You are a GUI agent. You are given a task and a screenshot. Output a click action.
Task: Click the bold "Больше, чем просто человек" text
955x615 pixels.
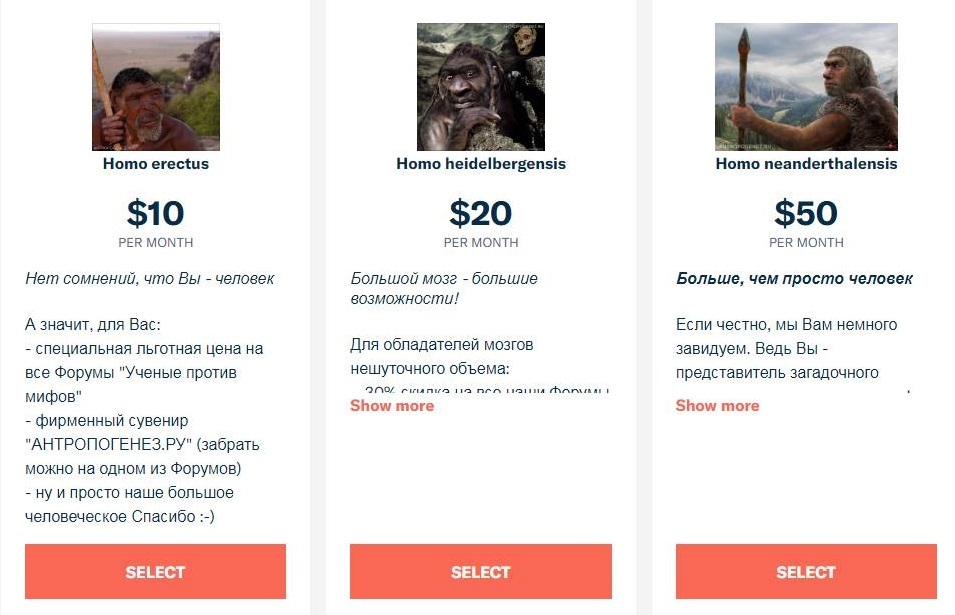coord(794,279)
